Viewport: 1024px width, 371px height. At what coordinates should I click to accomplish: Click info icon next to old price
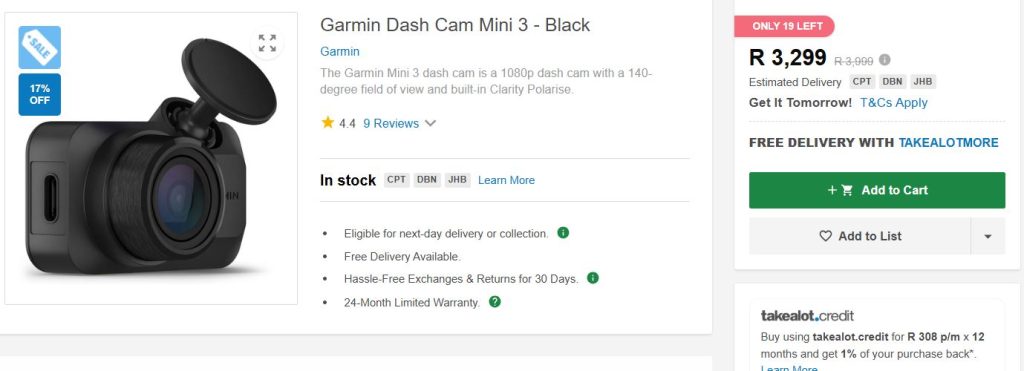click(884, 59)
